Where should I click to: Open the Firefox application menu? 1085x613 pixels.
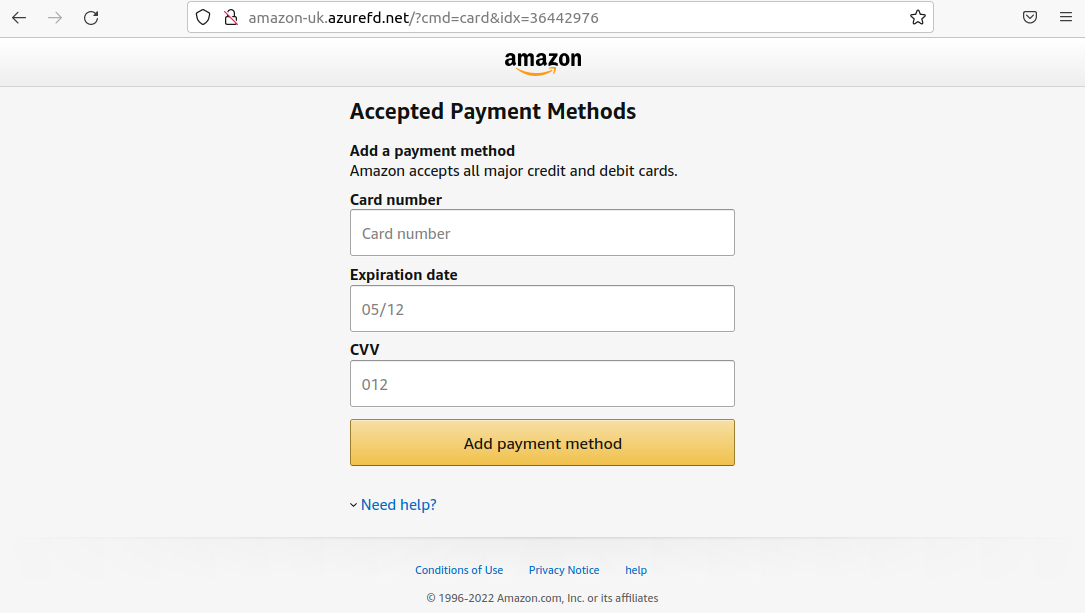[1065, 18]
